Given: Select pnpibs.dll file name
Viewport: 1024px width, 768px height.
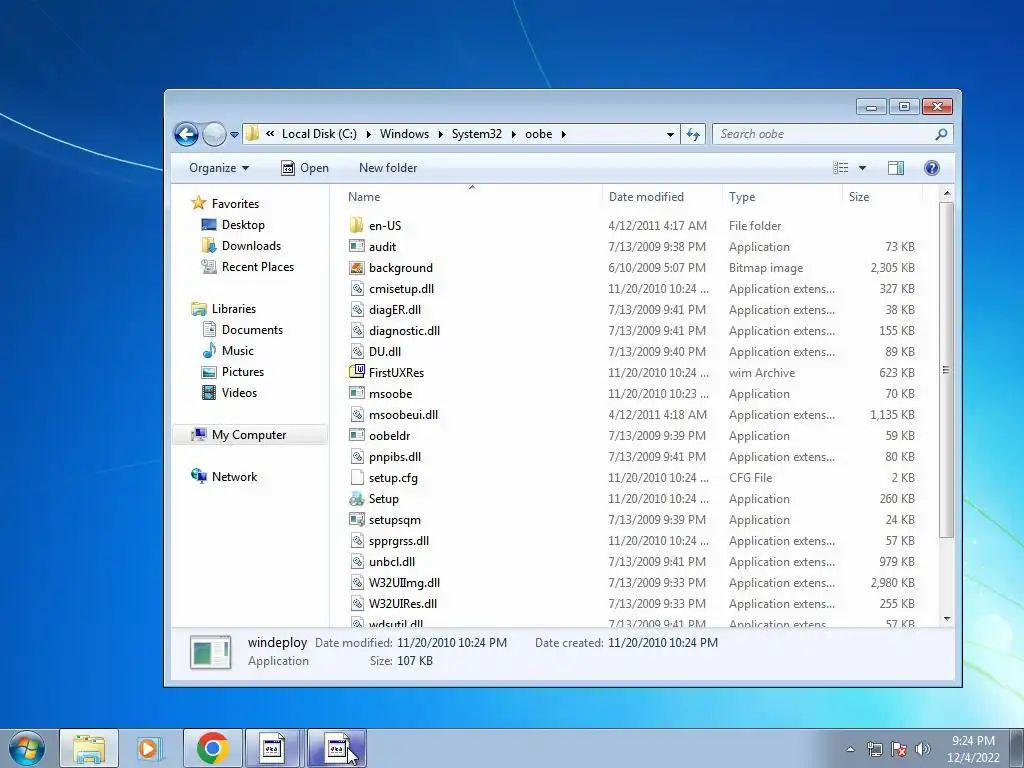Looking at the screenshot, I should pyautogui.click(x=394, y=456).
